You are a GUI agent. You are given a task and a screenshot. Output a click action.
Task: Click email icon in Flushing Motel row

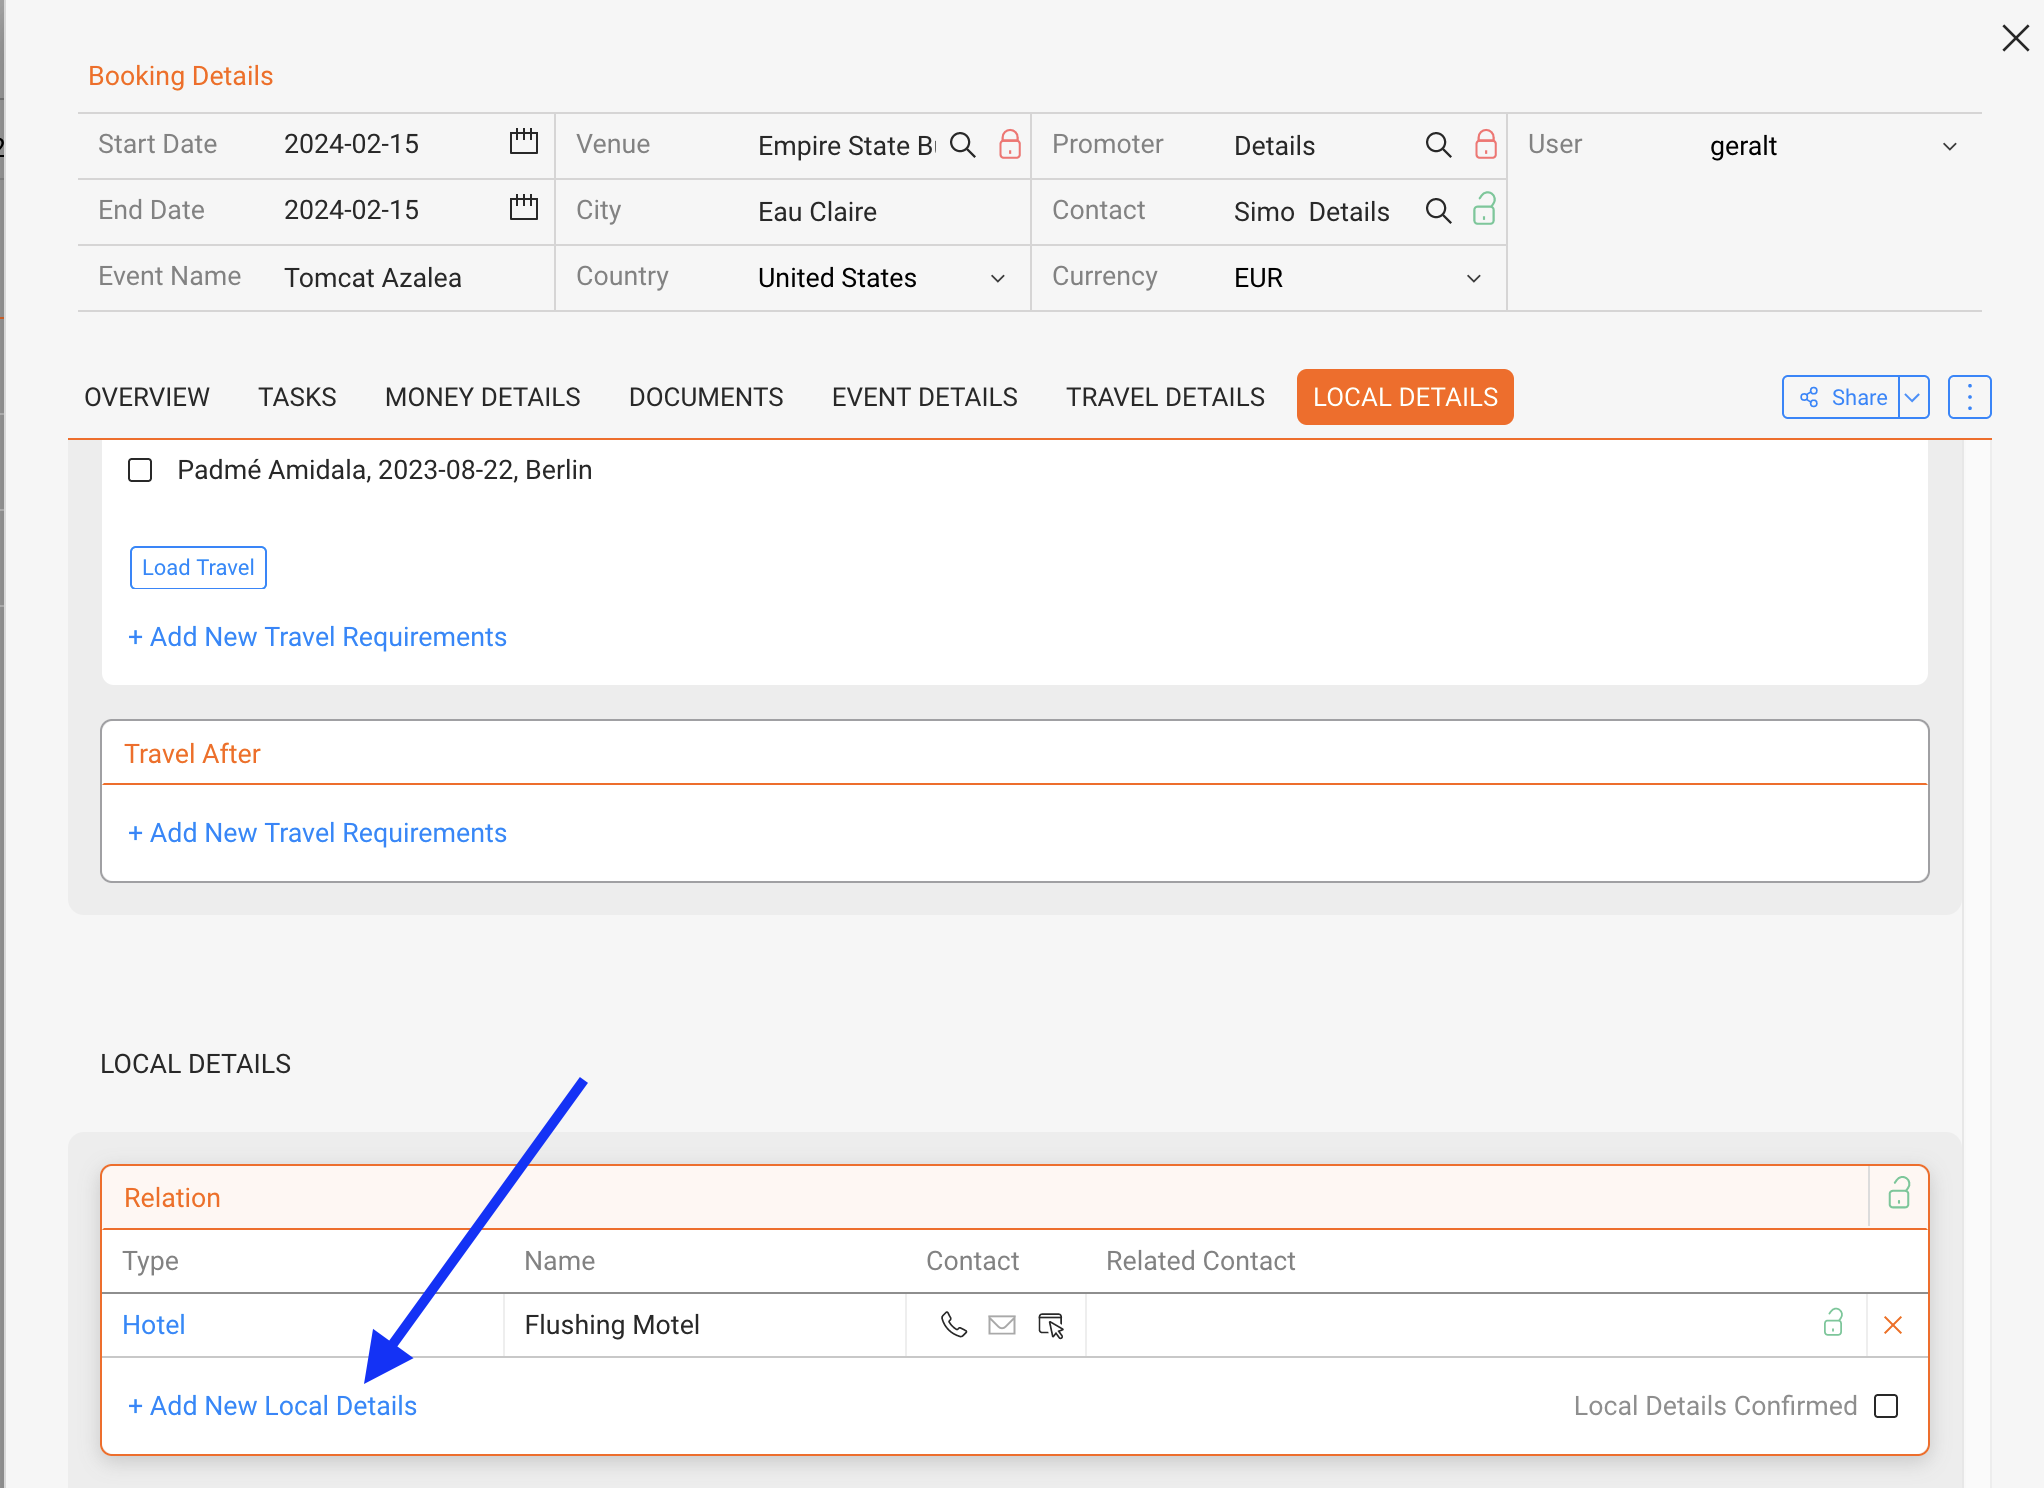pos(1002,1325)
